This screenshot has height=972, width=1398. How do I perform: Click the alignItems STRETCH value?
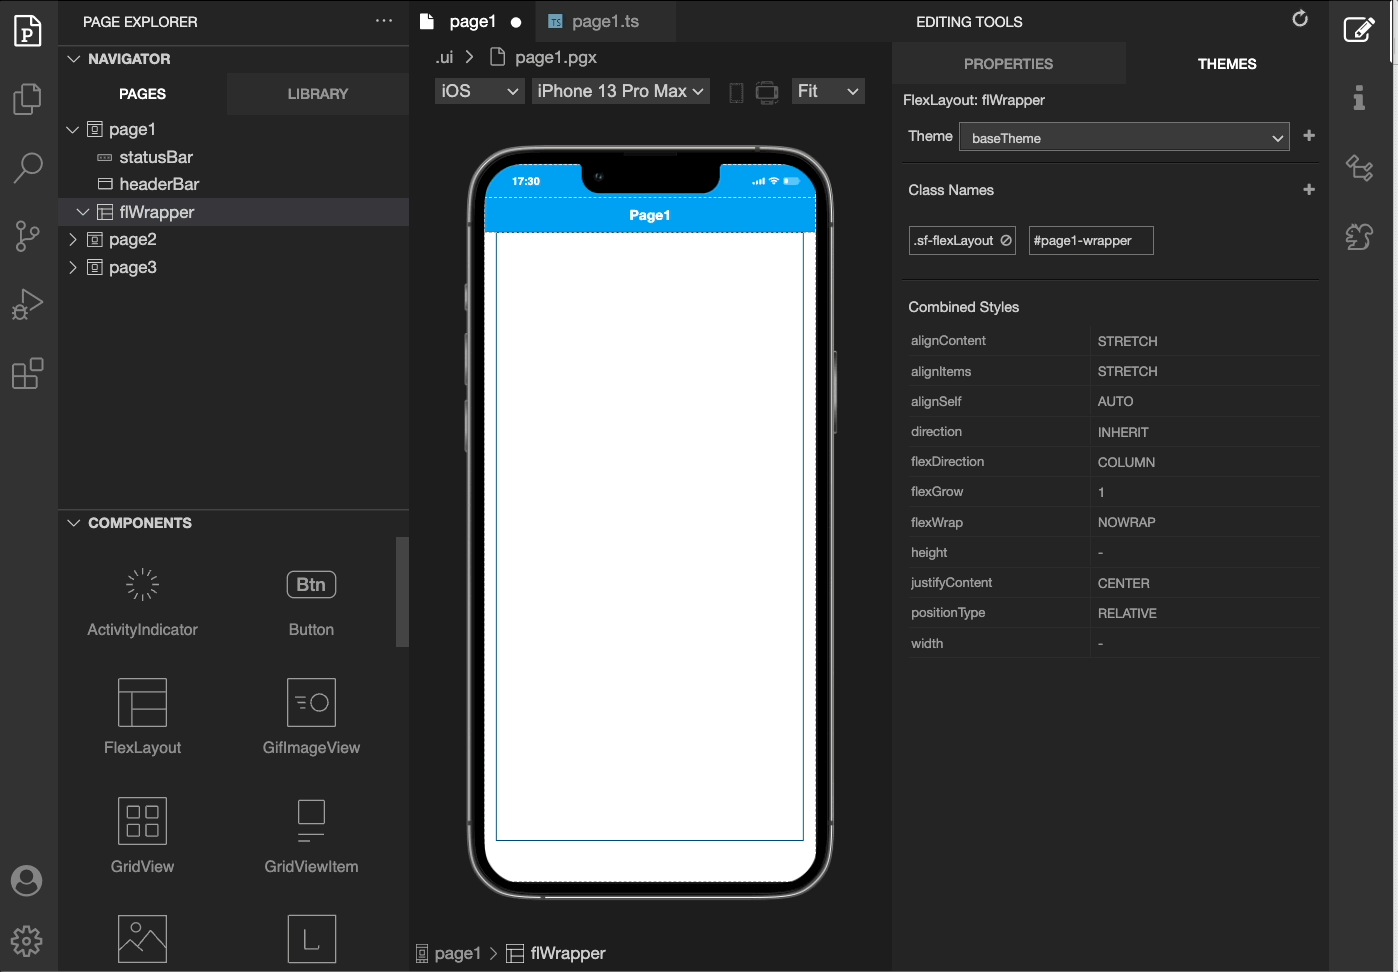click(1127, 371)
